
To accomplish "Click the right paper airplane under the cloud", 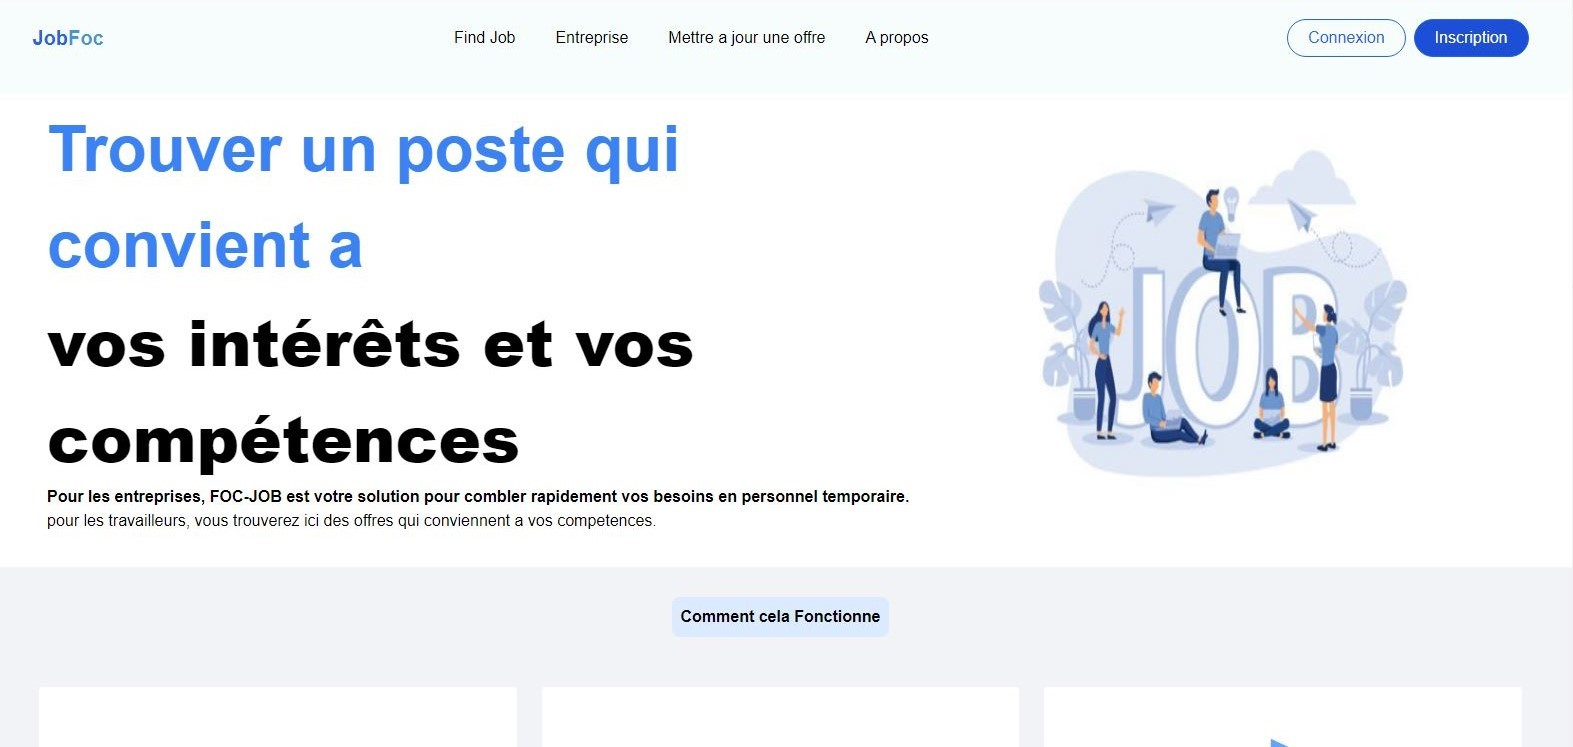I will [x=1301, y=215].
